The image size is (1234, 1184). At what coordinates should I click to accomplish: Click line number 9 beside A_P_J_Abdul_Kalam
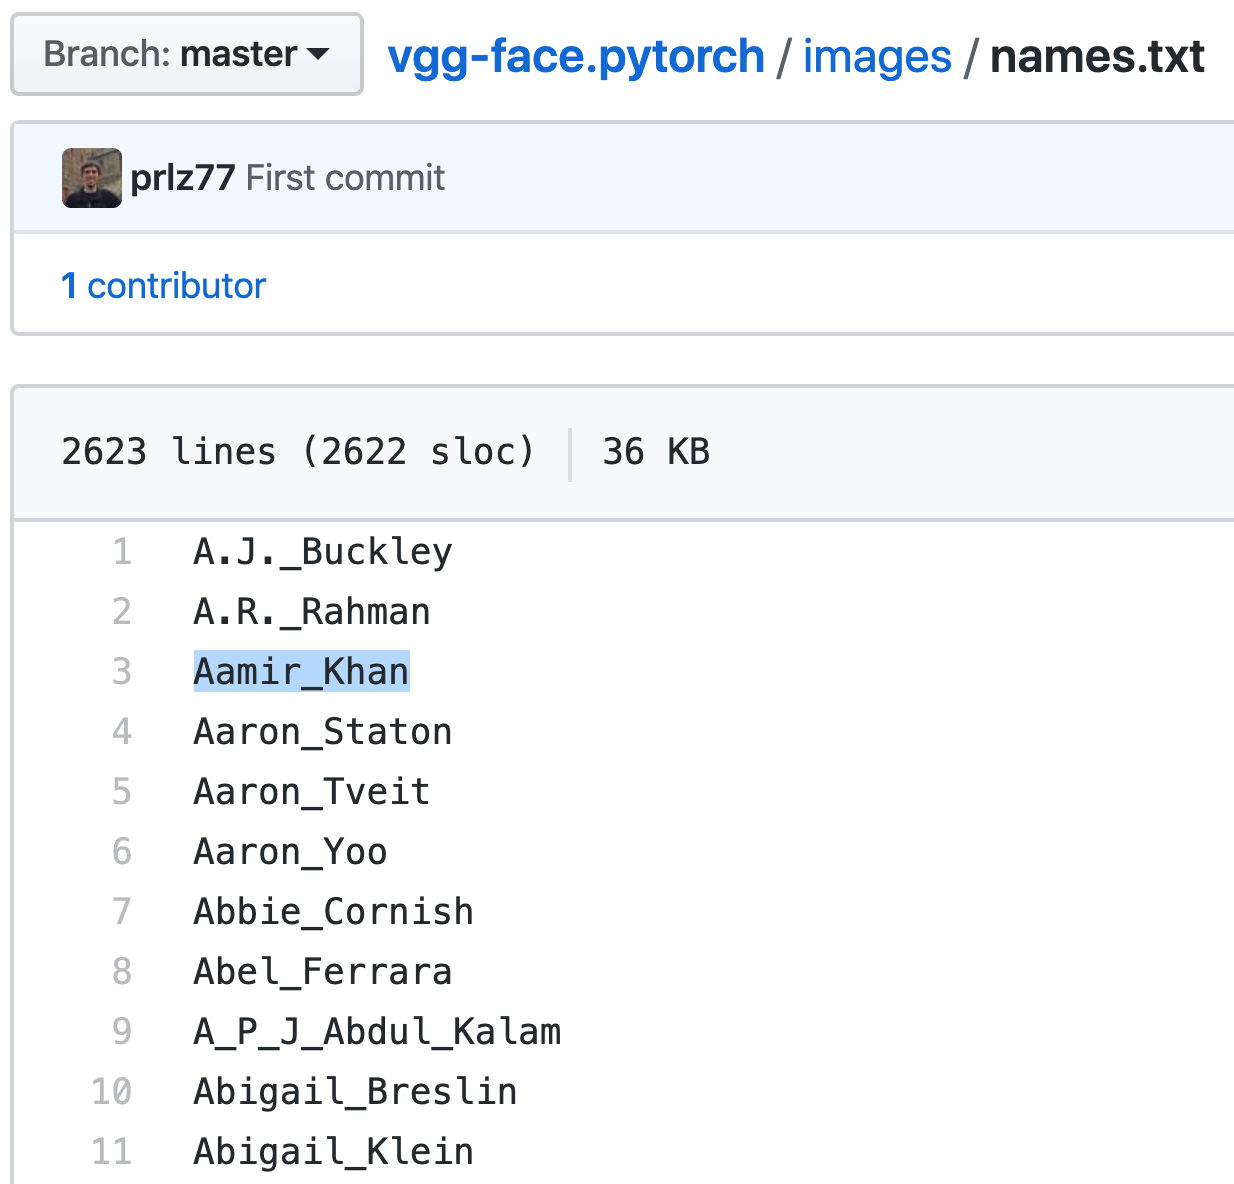tap(121, 1031)
